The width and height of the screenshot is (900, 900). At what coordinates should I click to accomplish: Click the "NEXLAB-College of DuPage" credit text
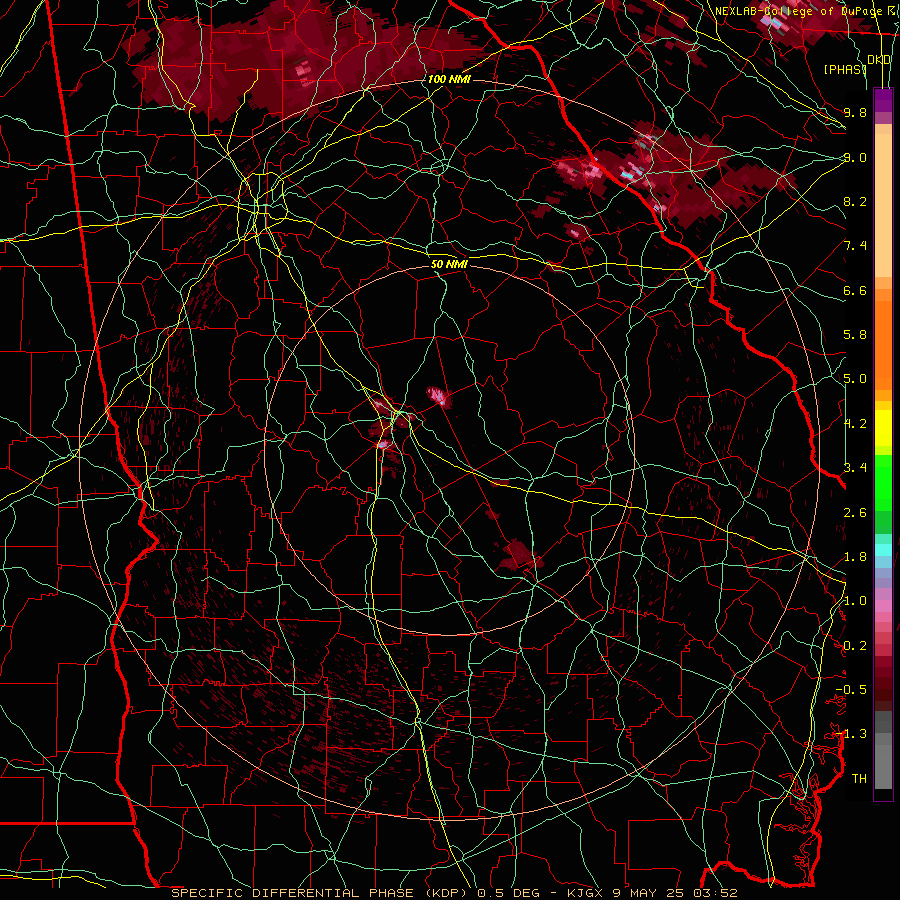(797, 11)
